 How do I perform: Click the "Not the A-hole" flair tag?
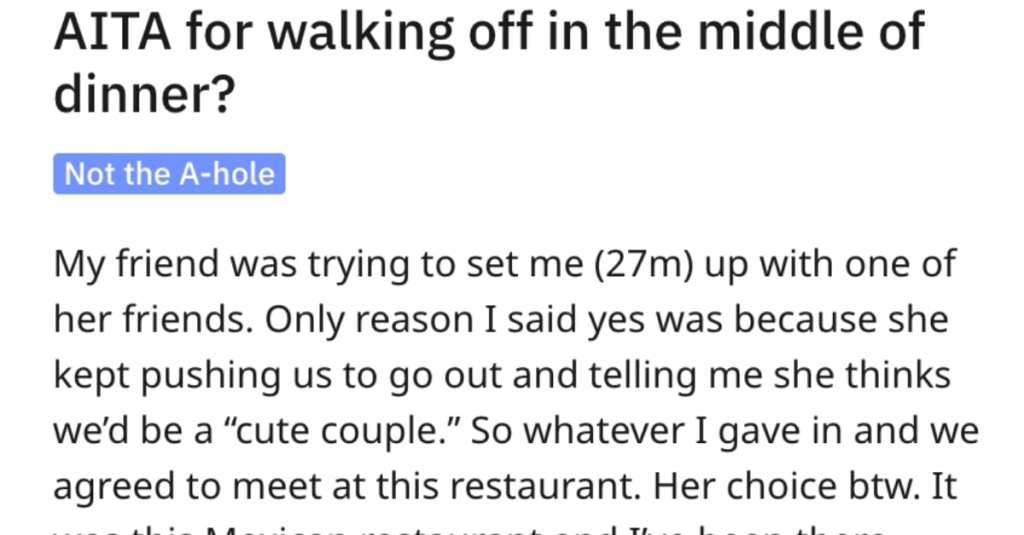point(169,174)
